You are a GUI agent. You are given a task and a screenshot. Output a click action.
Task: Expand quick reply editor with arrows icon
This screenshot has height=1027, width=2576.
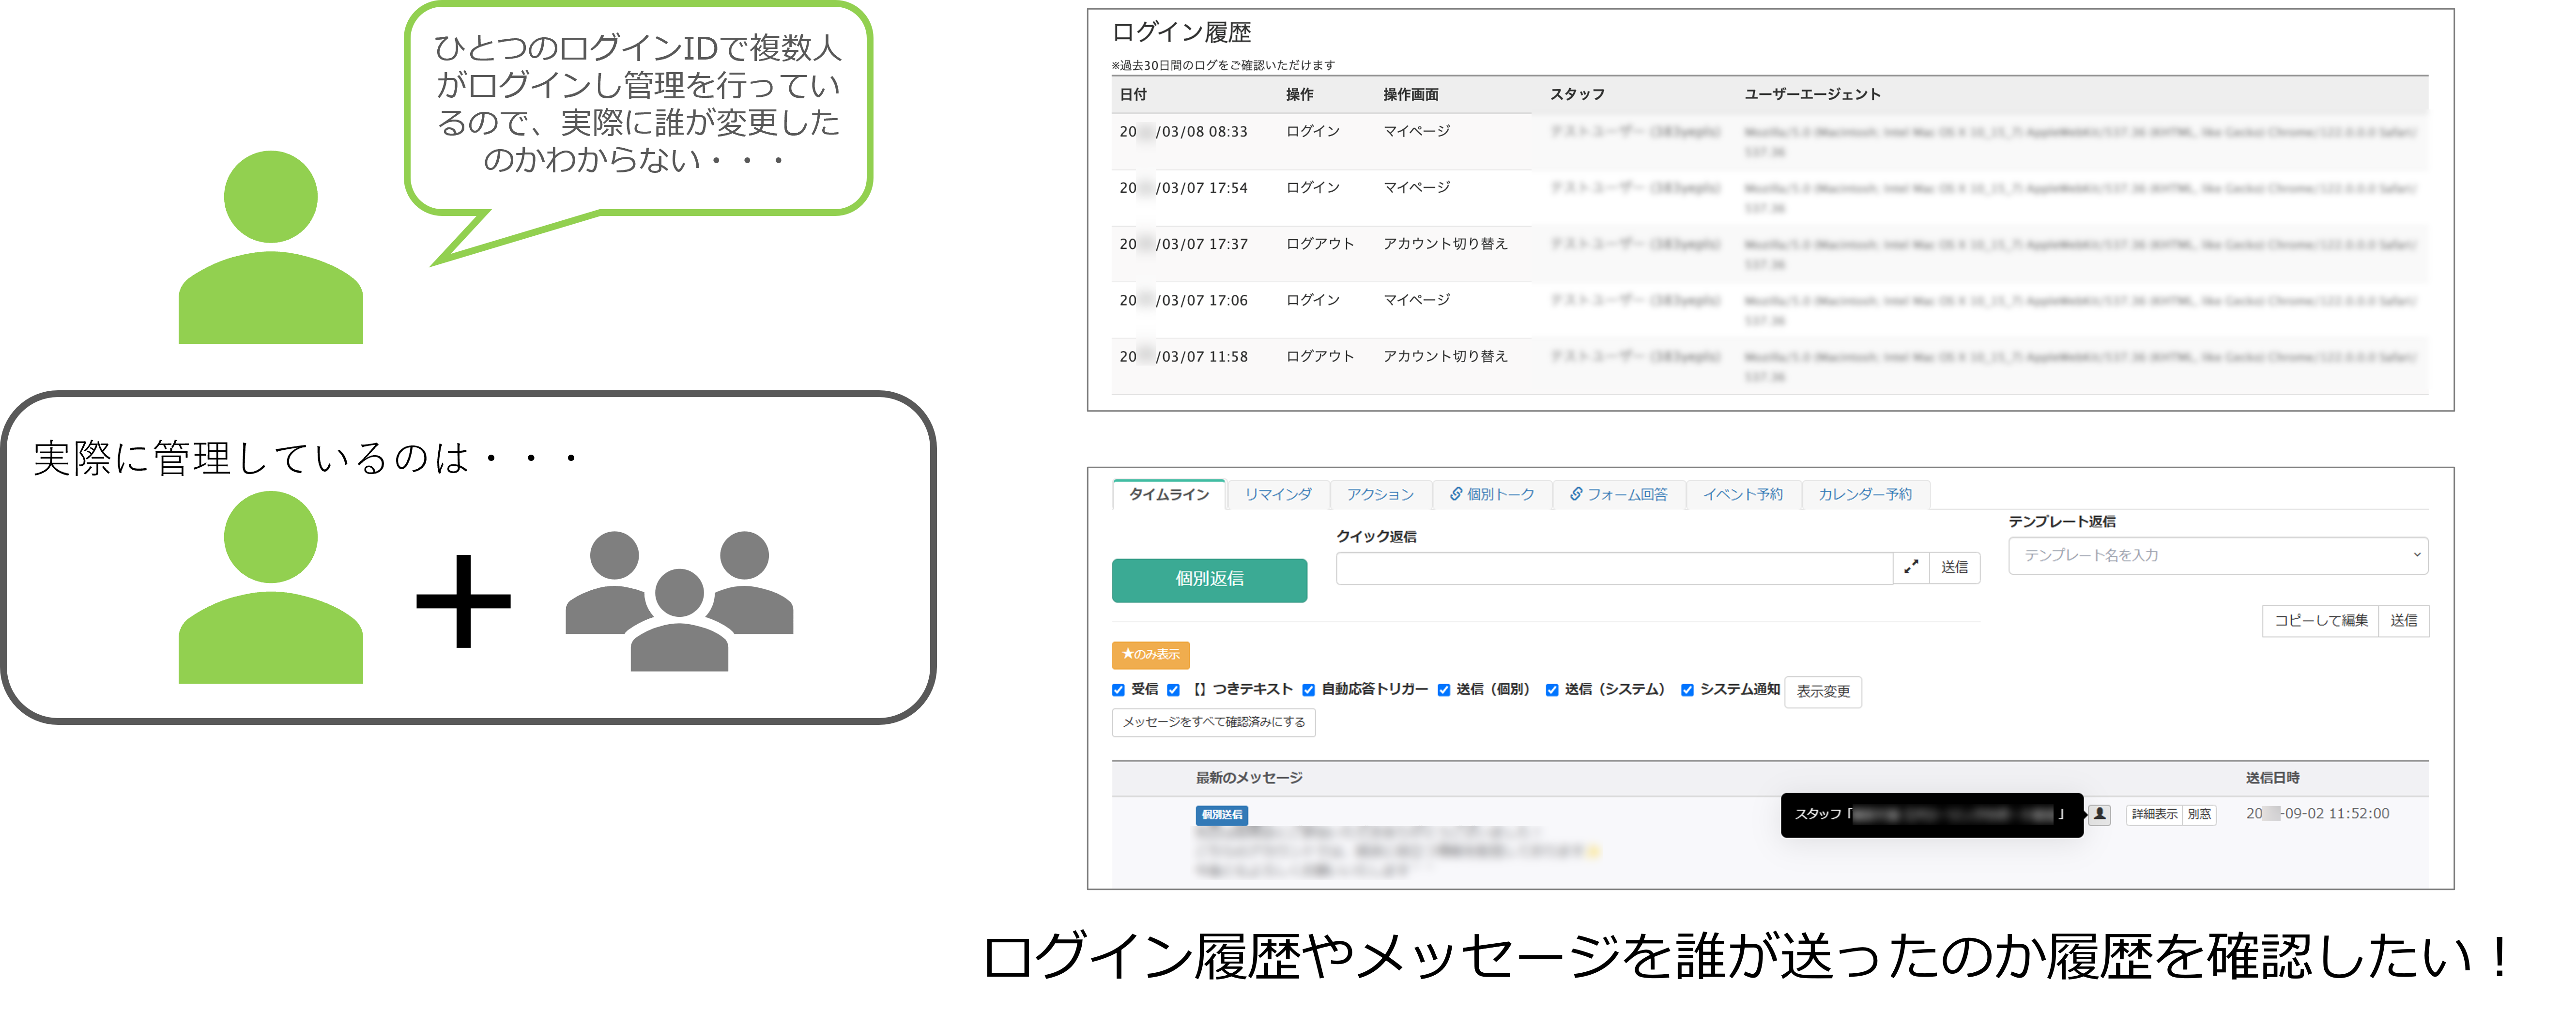pos(1911,567)
